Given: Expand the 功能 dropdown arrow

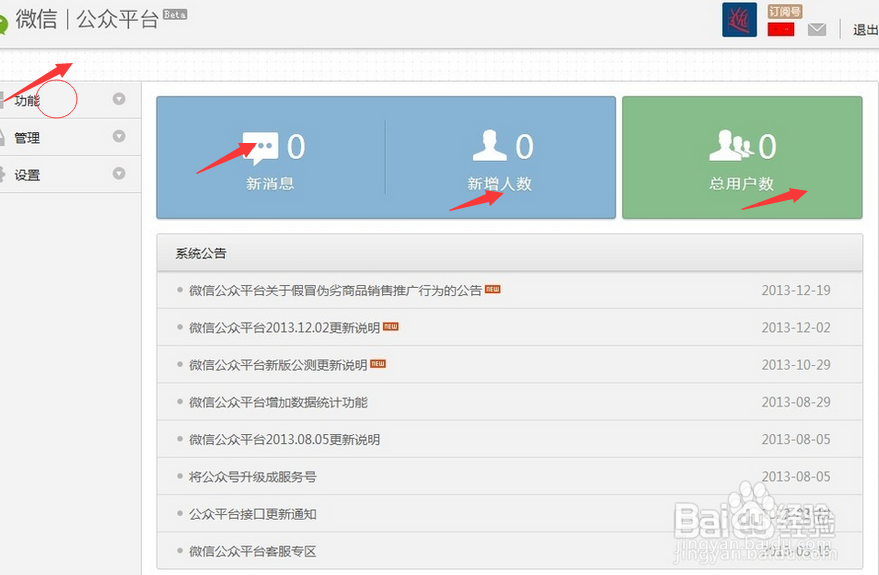Looking at the screenshot, I should click(119, 99).
